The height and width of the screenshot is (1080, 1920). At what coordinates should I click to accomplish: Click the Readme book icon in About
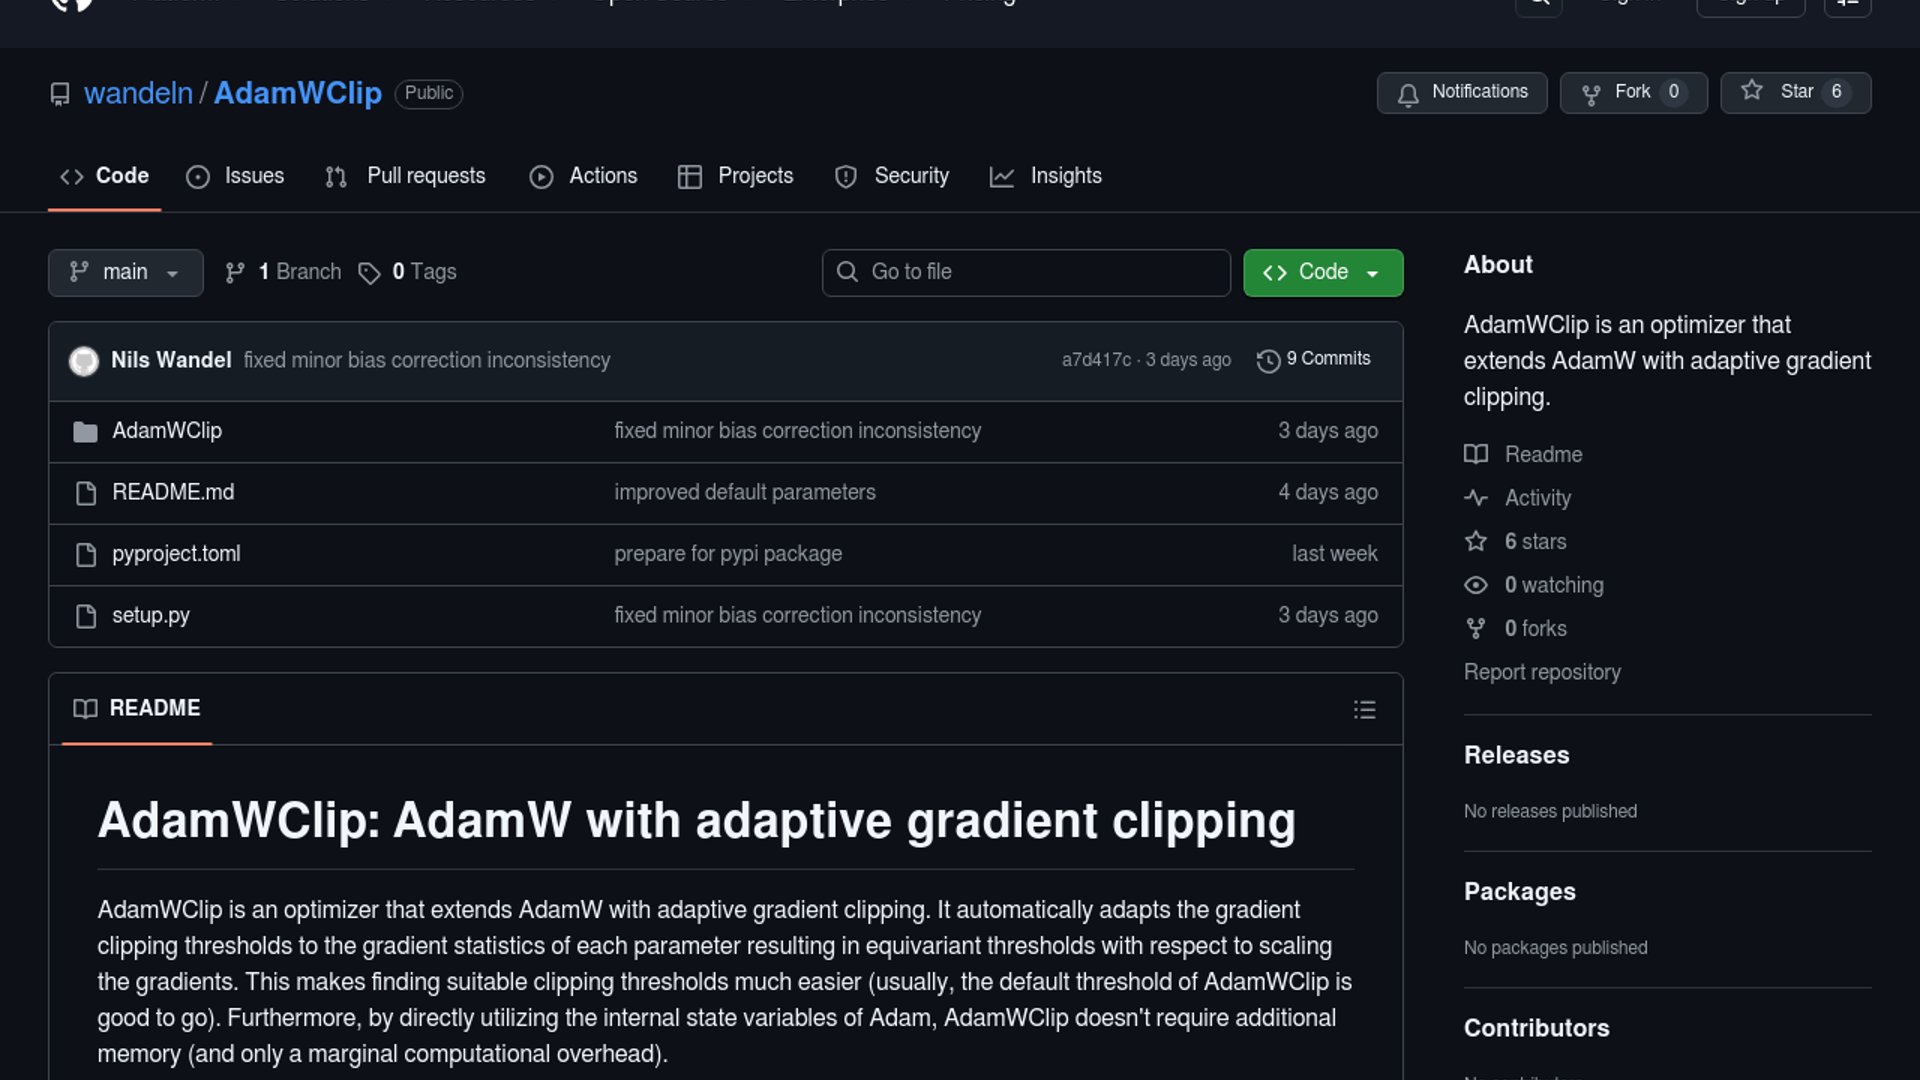(x=1476, y=454)
